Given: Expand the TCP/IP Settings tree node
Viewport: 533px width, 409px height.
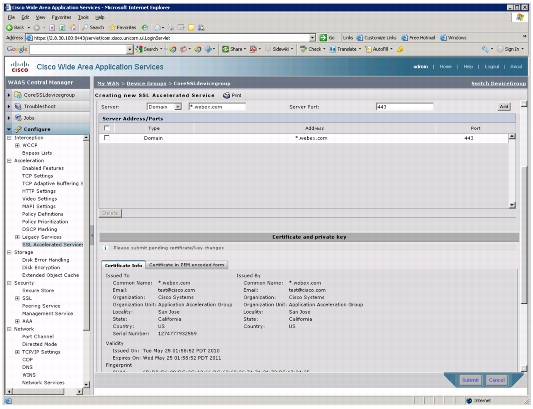Looking at the screenshot, I should tap(17, 352).
